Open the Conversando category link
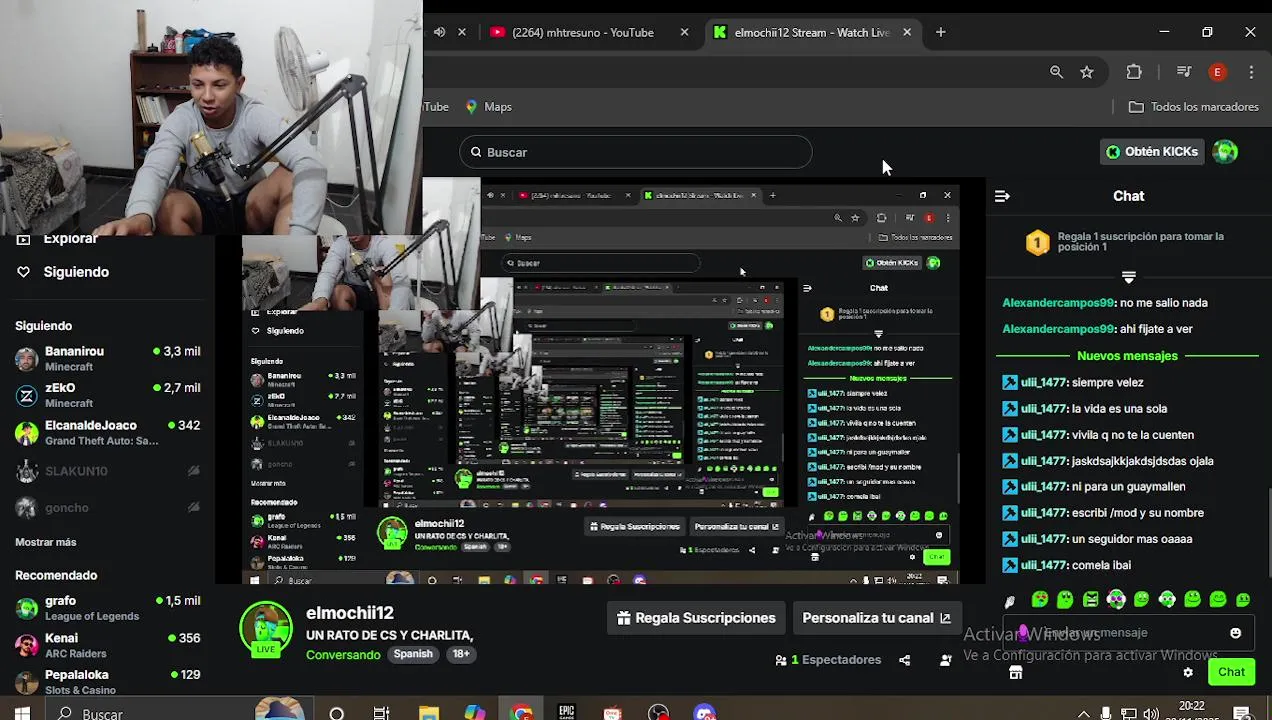Viewport: 1272px width, 720px height. (x=343, y=654)
